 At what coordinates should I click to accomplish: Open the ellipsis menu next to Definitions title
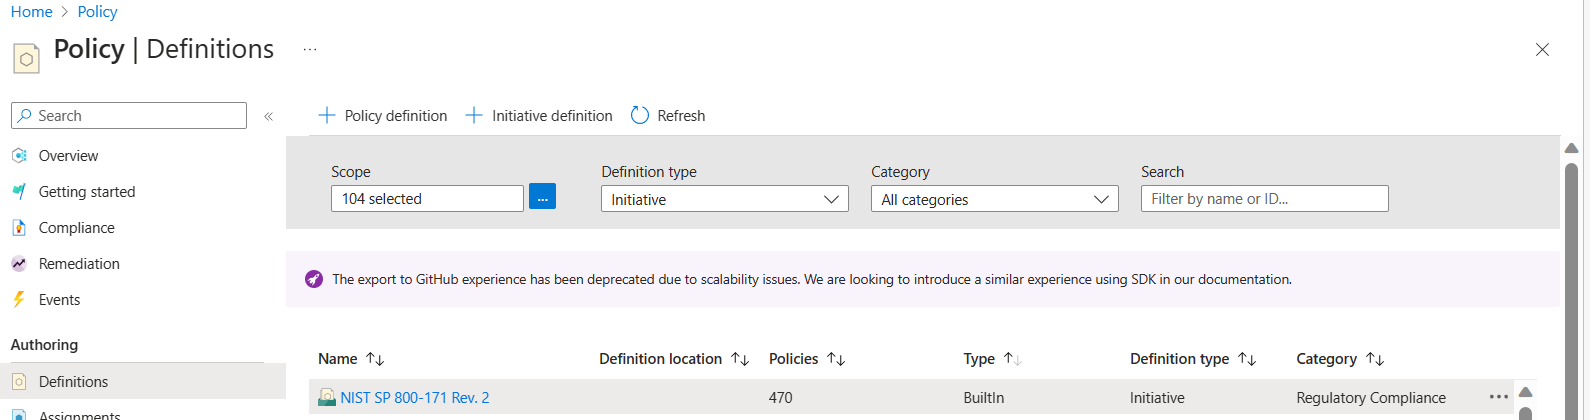[310, 49]
